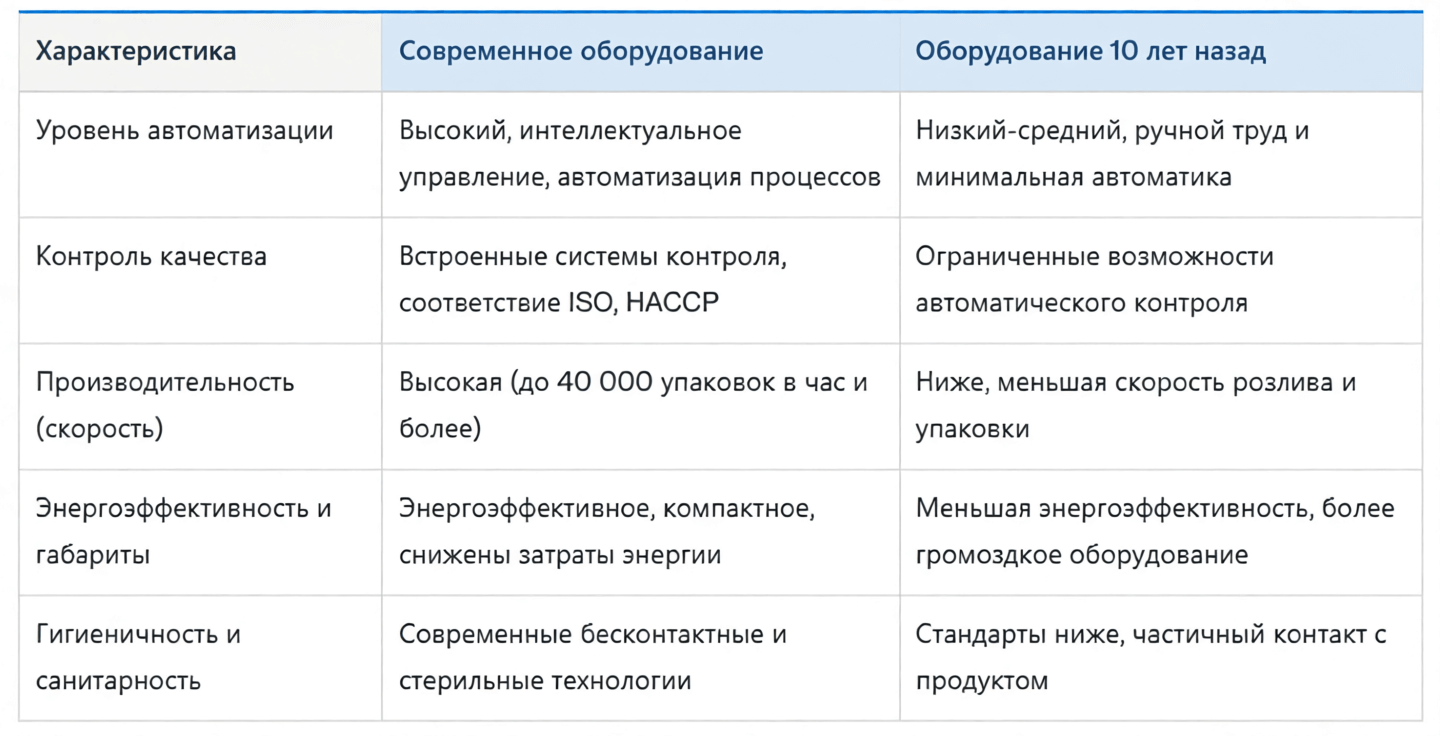Click the "Высокий, интеллектуальное управление" cell

[x=639, y=154]
